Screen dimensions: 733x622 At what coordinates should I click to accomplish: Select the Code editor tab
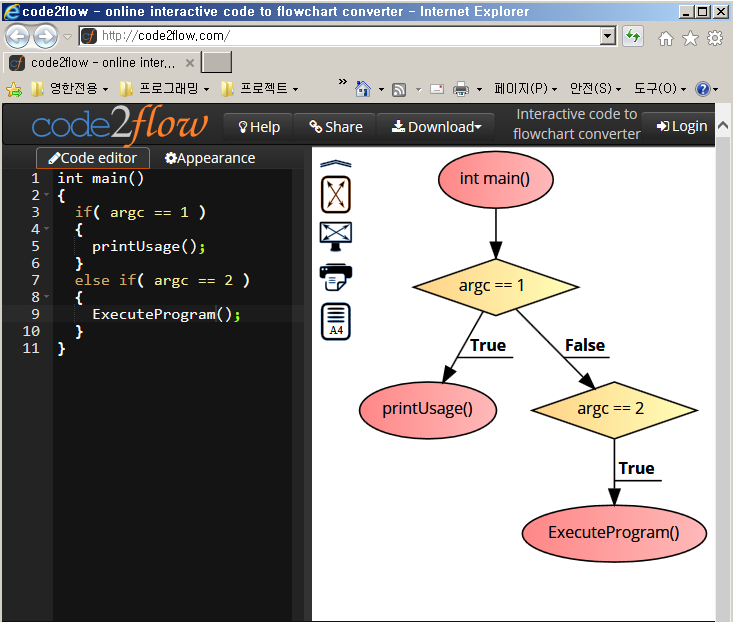(x=93, y=158)
